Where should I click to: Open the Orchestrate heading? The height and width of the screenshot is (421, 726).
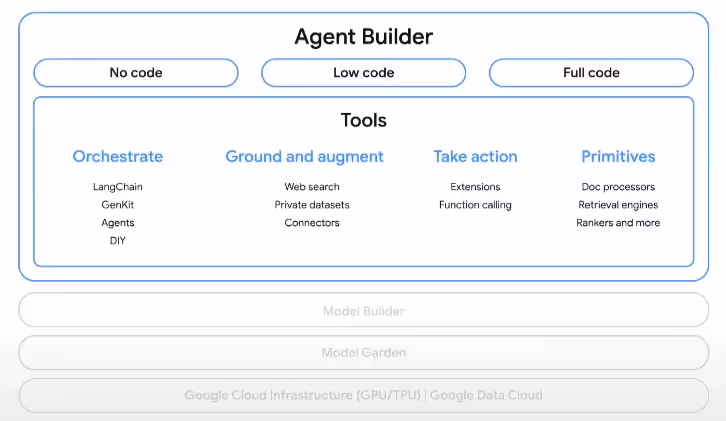point(118,157)
